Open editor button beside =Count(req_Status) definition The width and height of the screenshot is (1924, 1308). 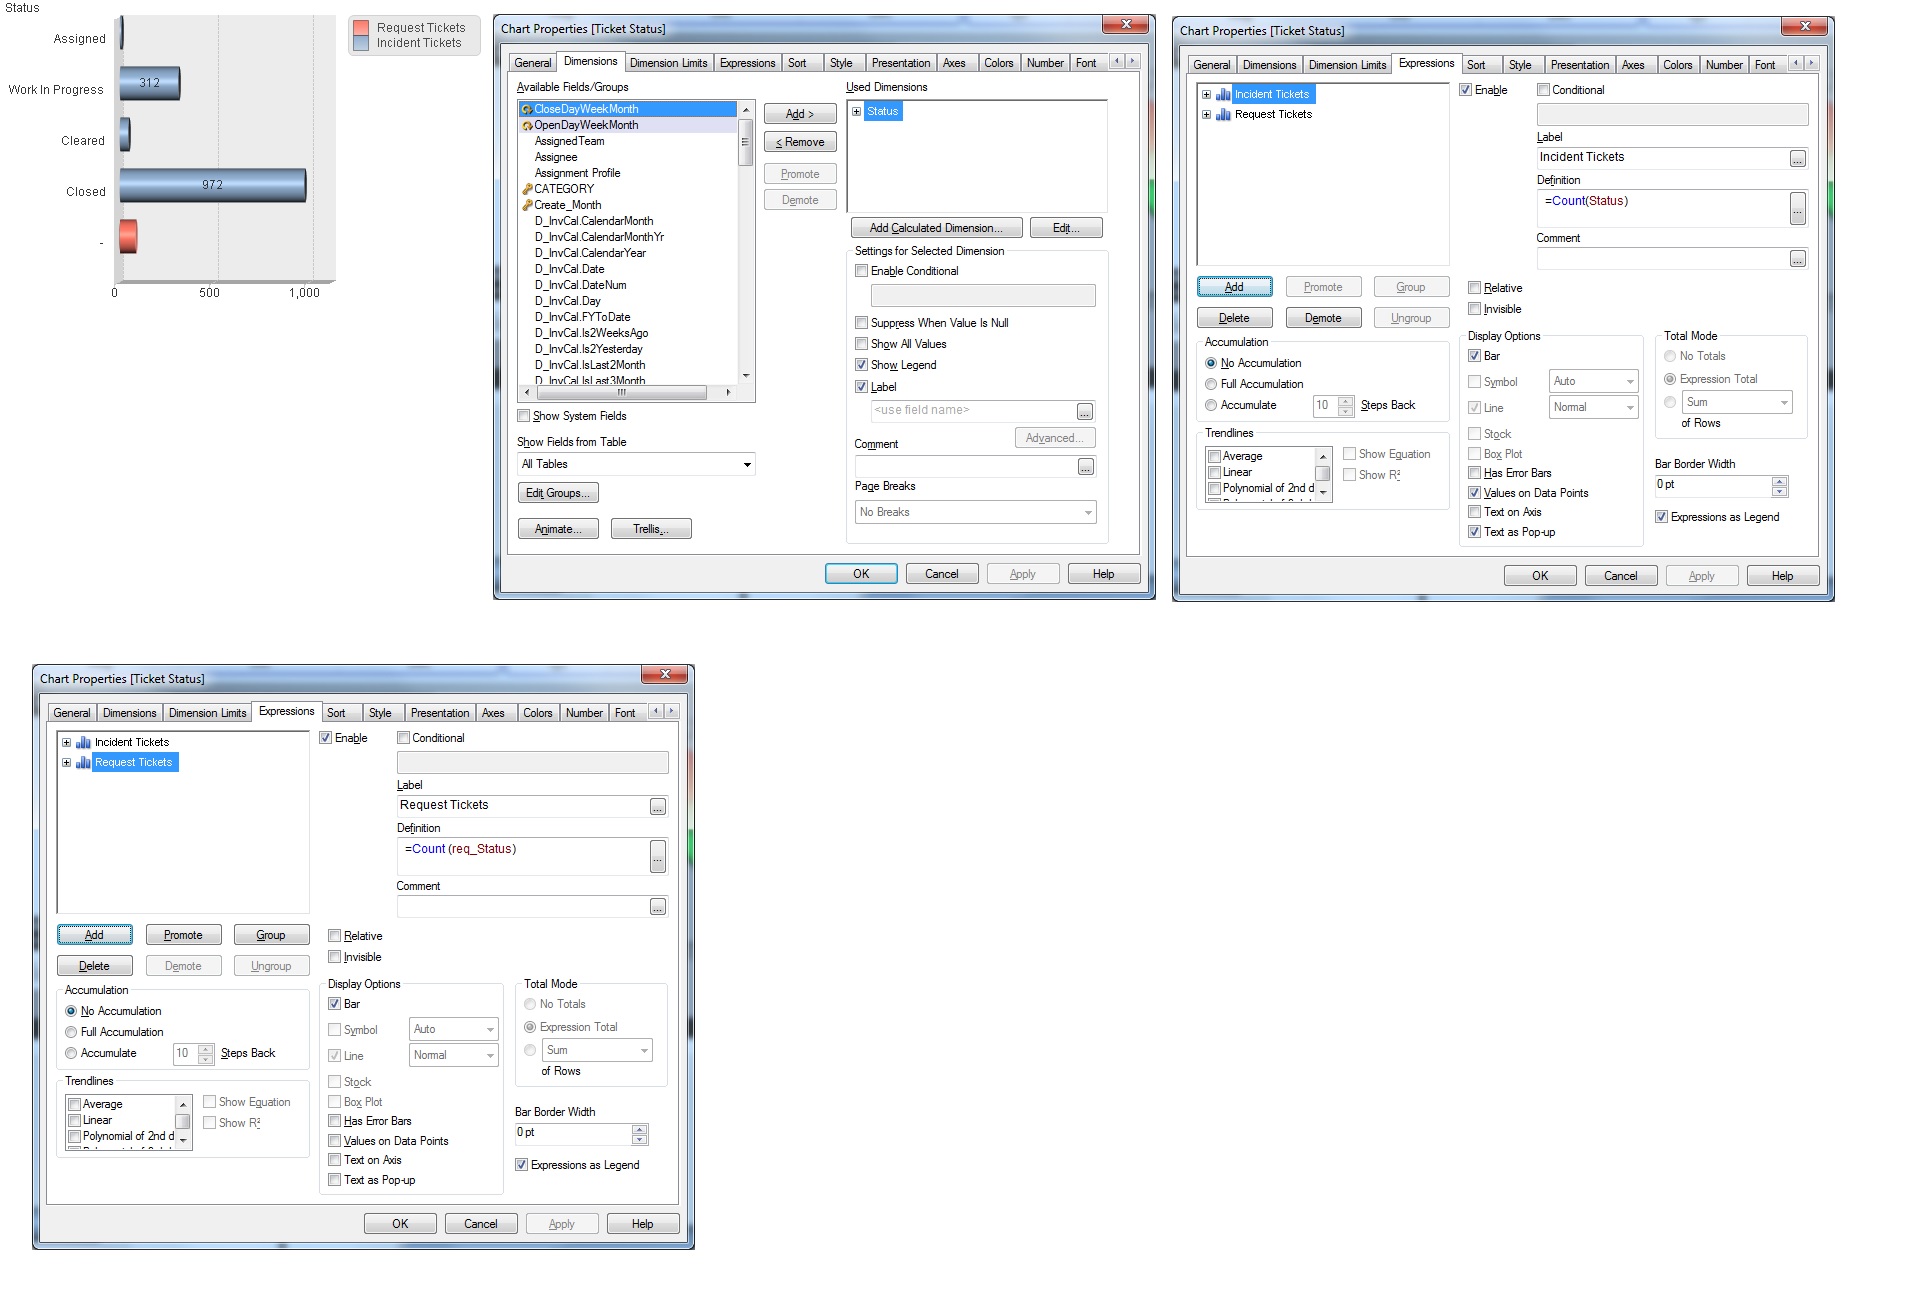657,856
